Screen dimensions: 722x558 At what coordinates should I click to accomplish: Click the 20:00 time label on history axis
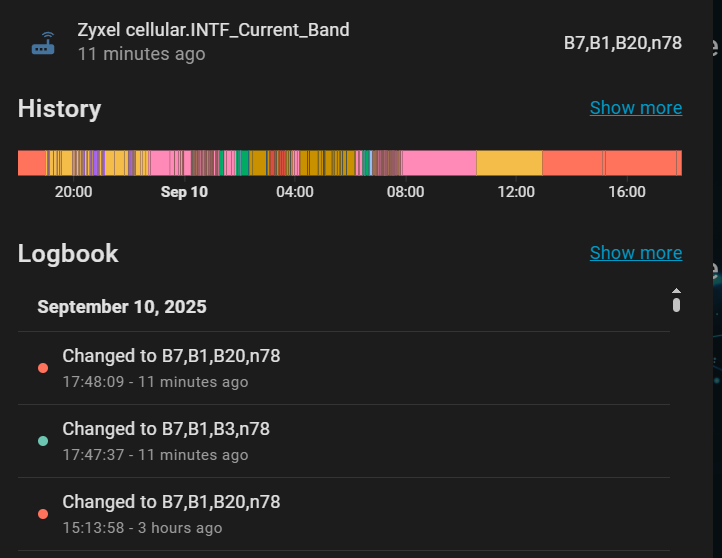73,192
